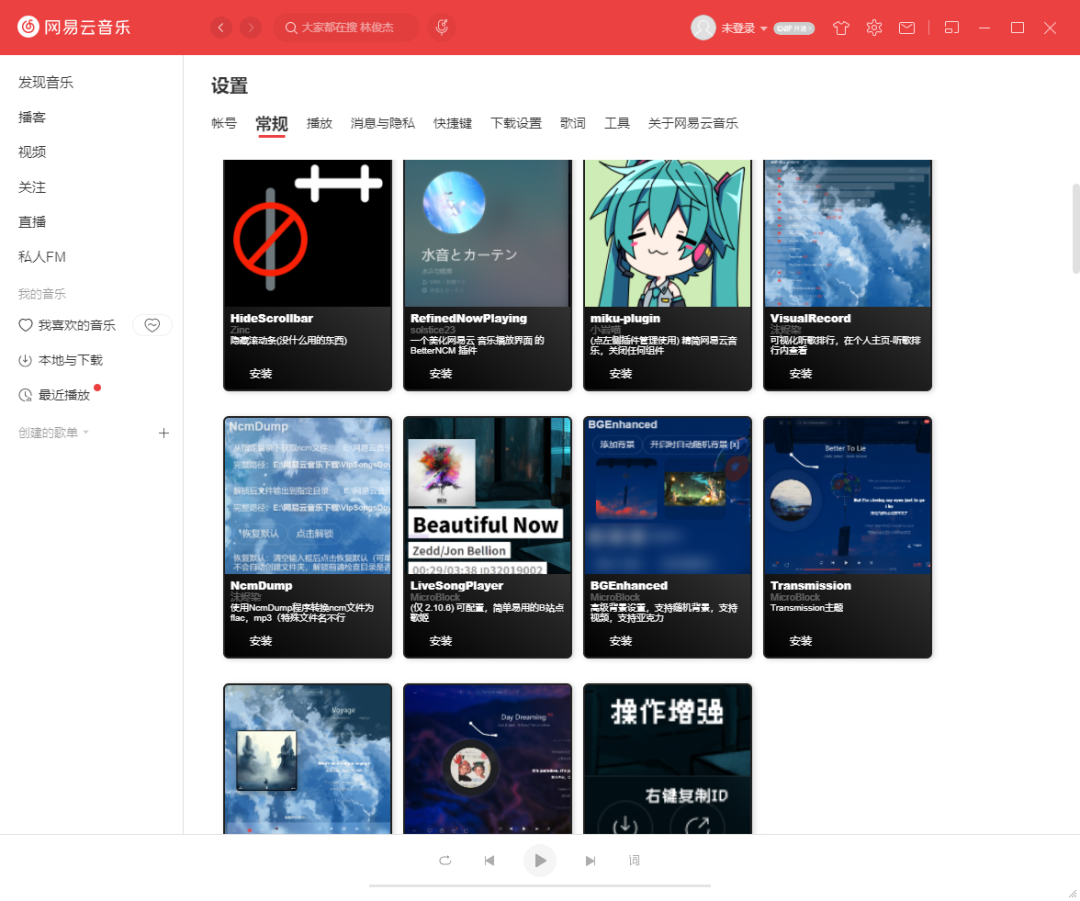Open 直播 in the sidebar
1080x901 pixels.
[x=32, y=222]
